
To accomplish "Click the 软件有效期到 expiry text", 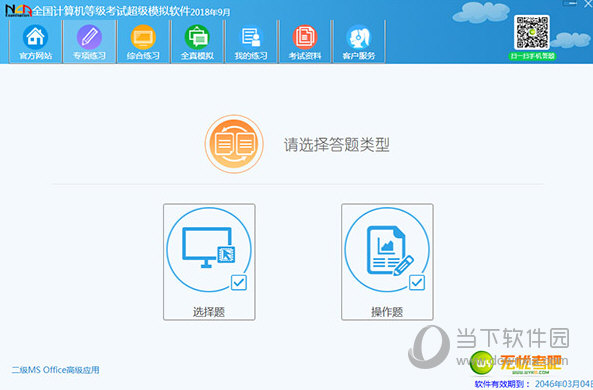I will pyautogui.click(x=534, y=384).
